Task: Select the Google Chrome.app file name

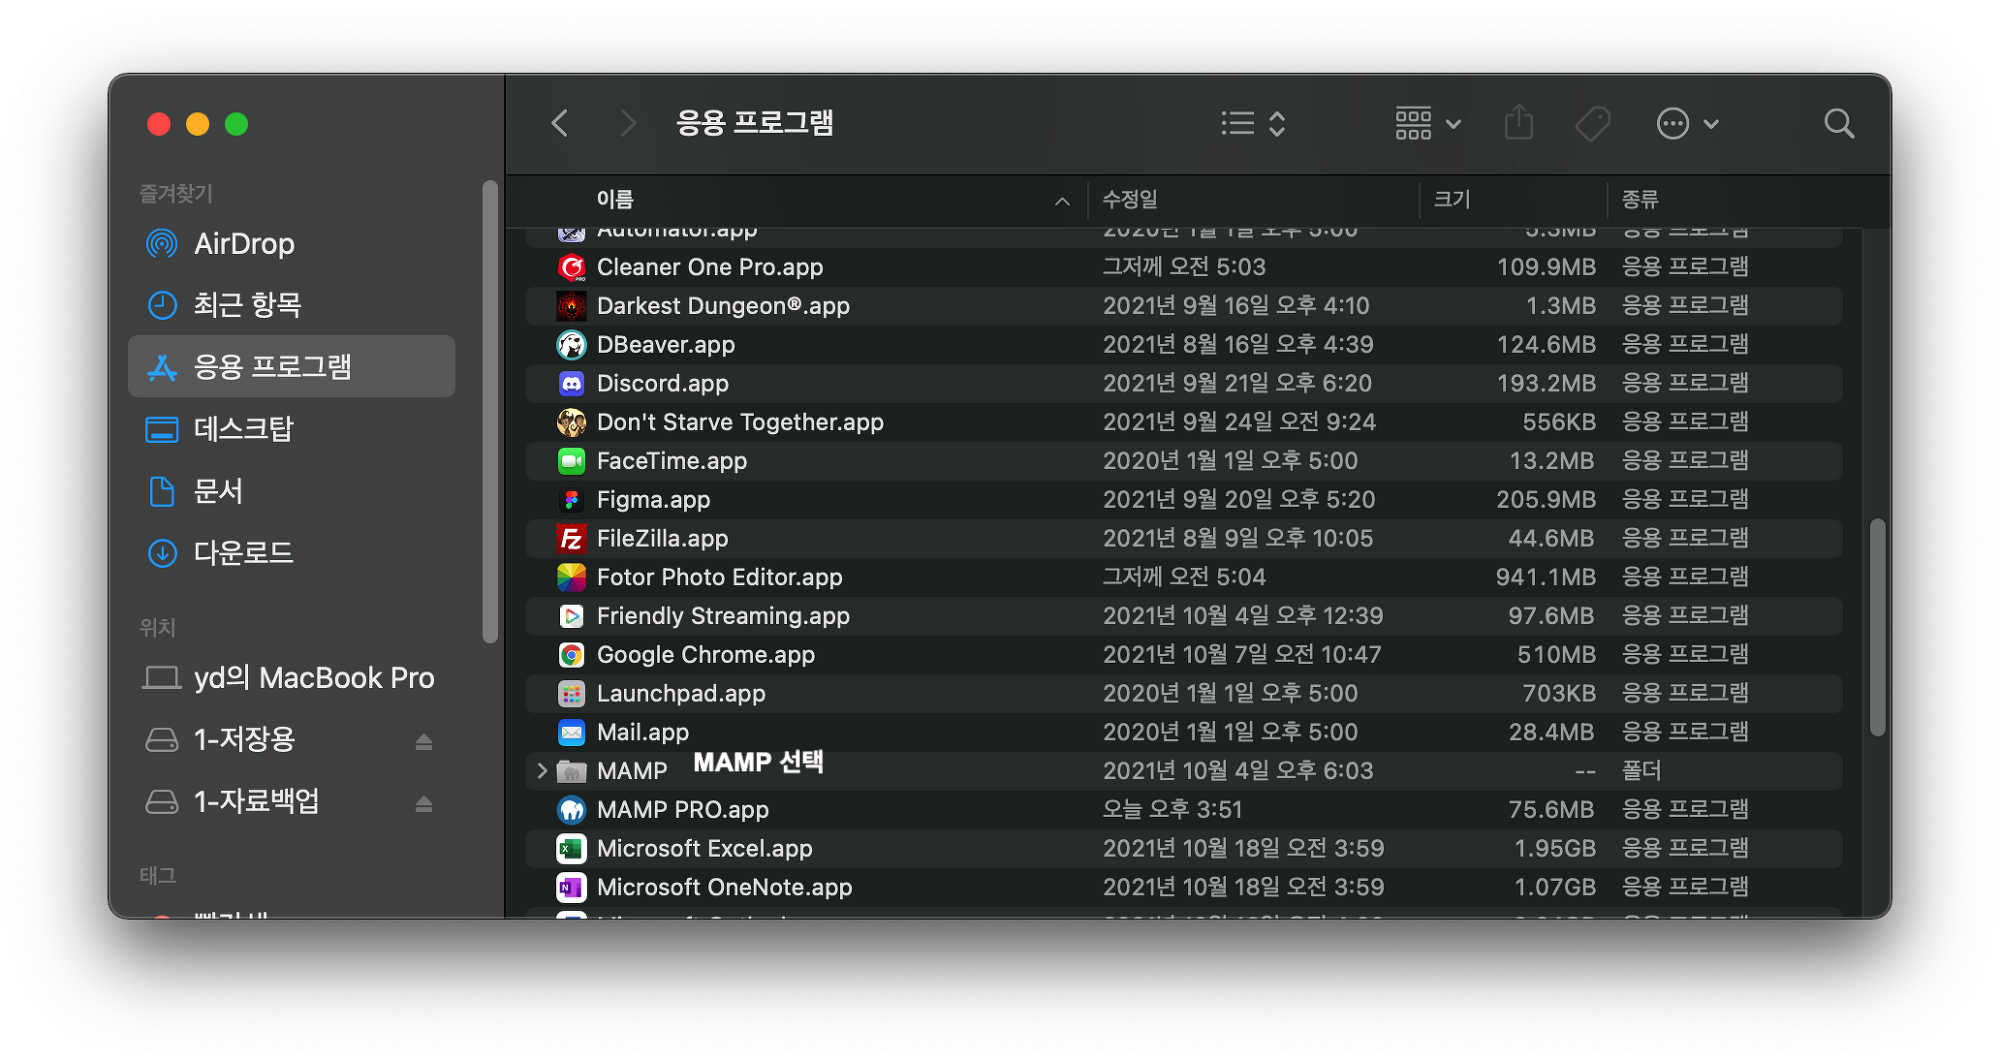Action: tap(705, 655)
